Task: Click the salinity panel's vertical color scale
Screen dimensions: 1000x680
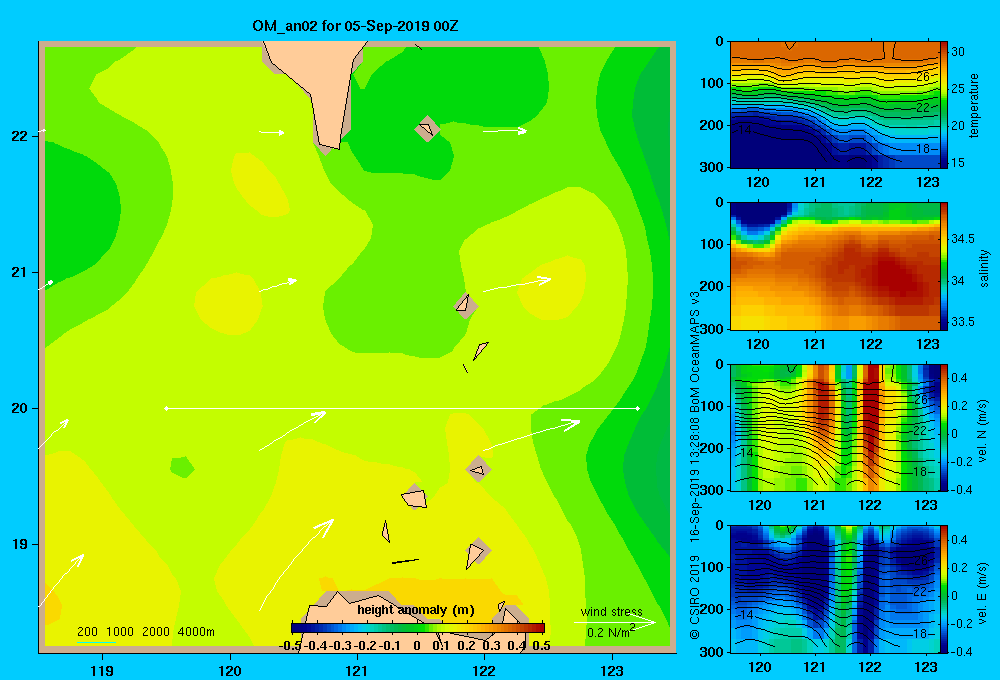Action: (x=945, y=266)
